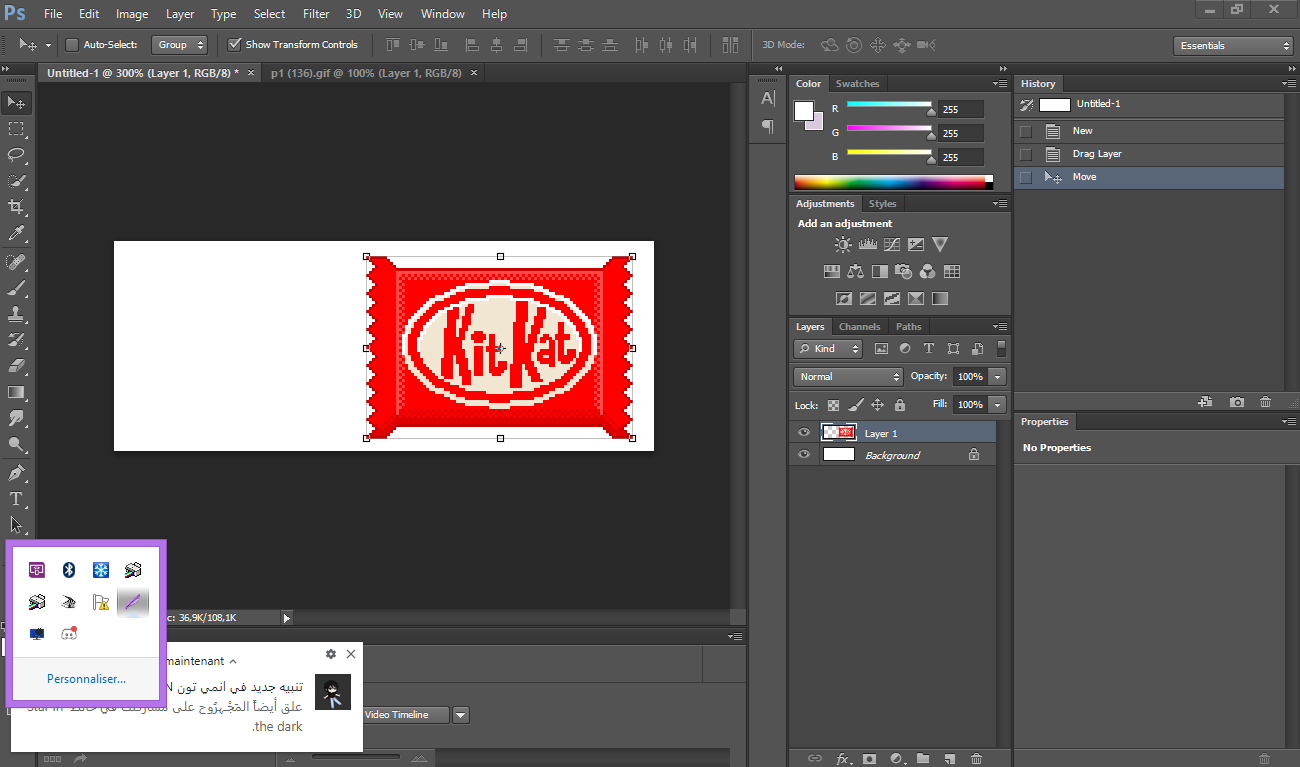Select the Horizontal Type tool

(16, 499)
